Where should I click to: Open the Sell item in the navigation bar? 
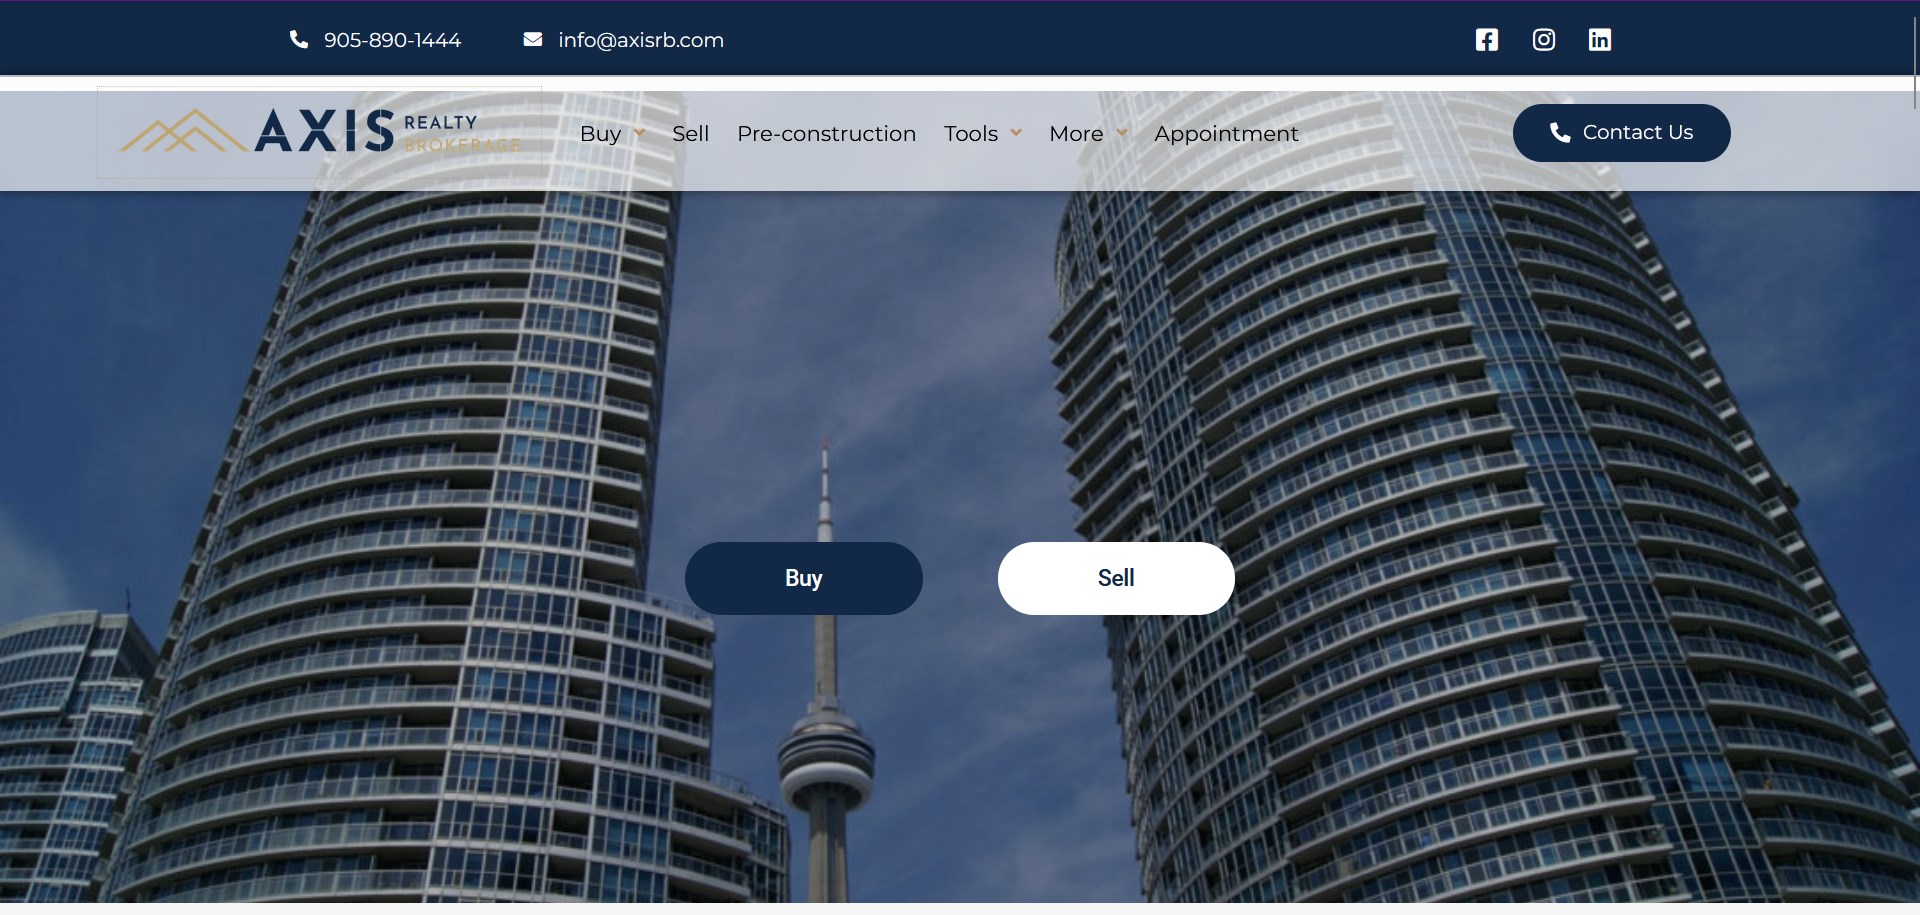pos(690,134)
